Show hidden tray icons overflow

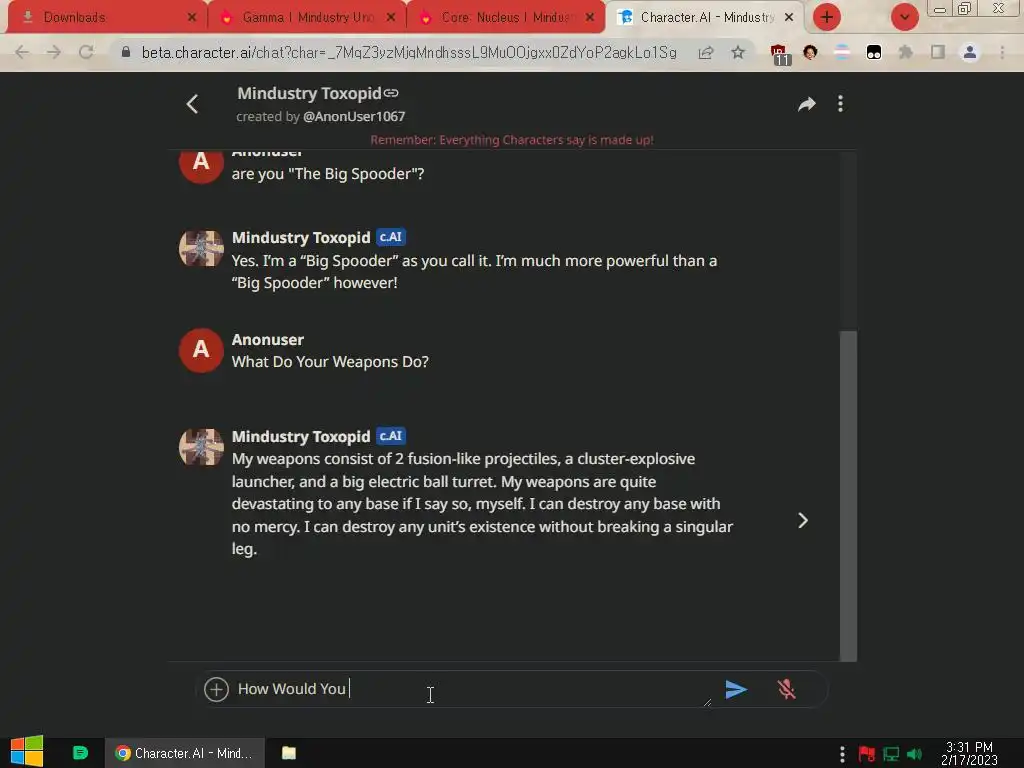(842, 754)
